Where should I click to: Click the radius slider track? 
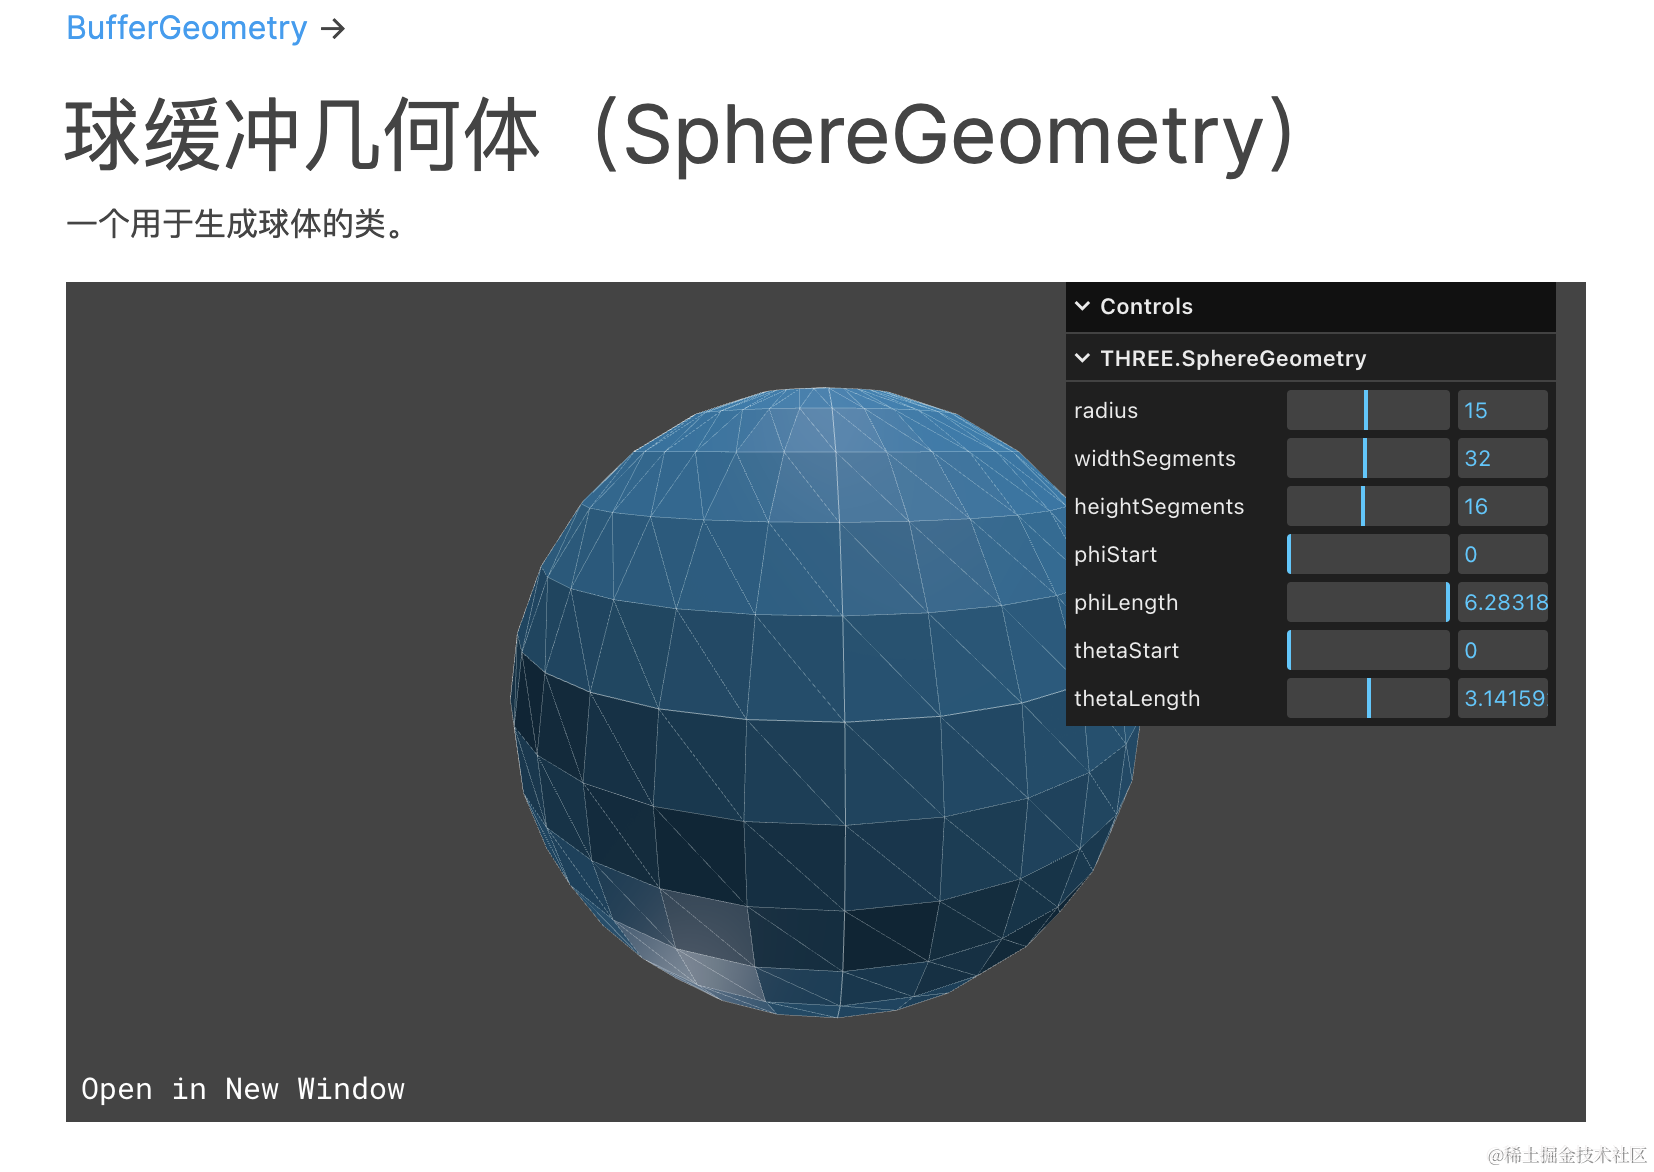coord(1368,410)
